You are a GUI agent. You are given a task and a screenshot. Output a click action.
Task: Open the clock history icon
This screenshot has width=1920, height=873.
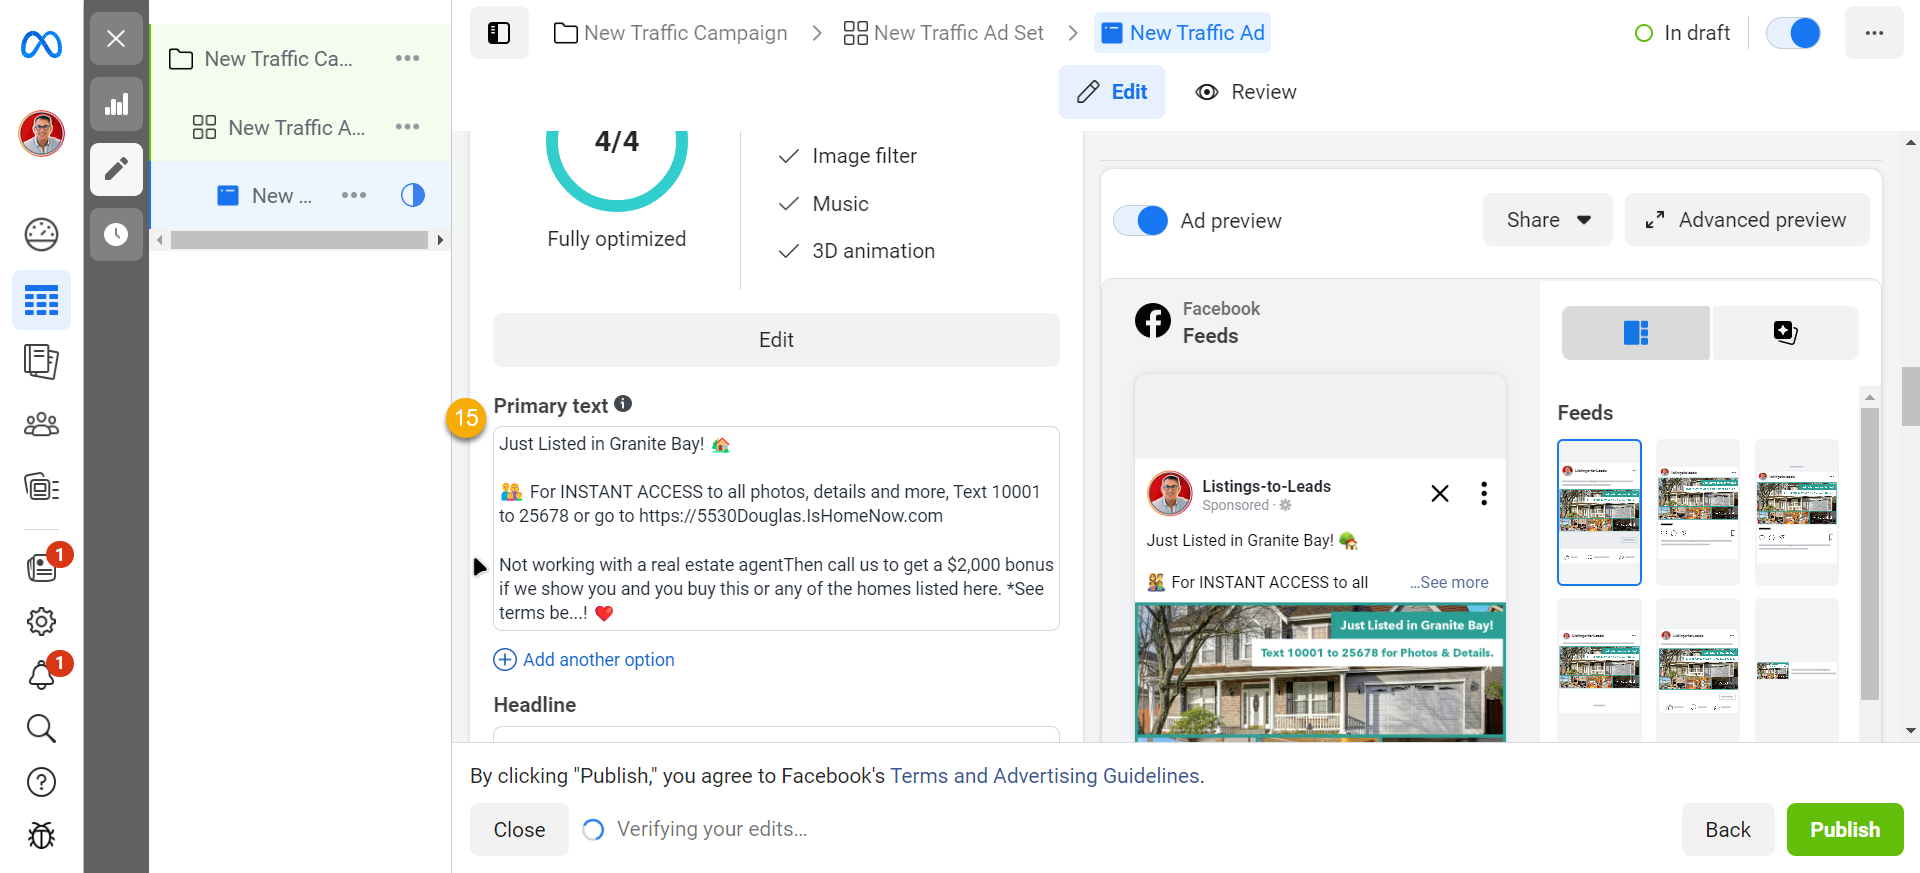pos(116,234)
